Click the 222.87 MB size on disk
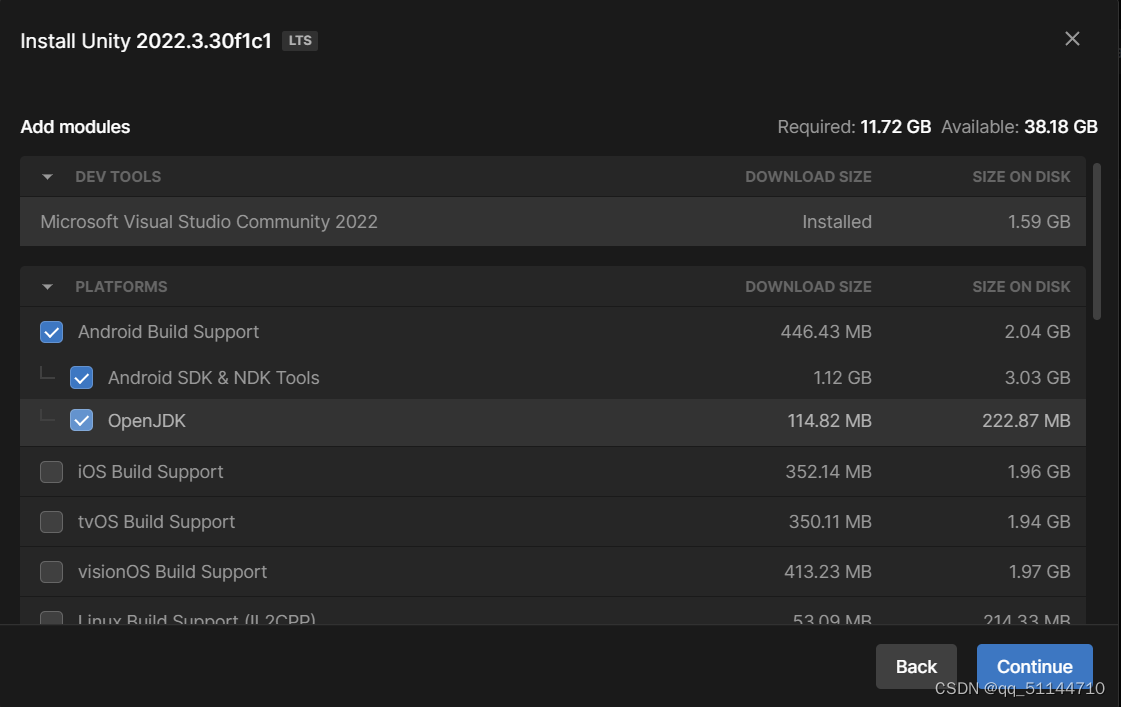 [1026, 420]
